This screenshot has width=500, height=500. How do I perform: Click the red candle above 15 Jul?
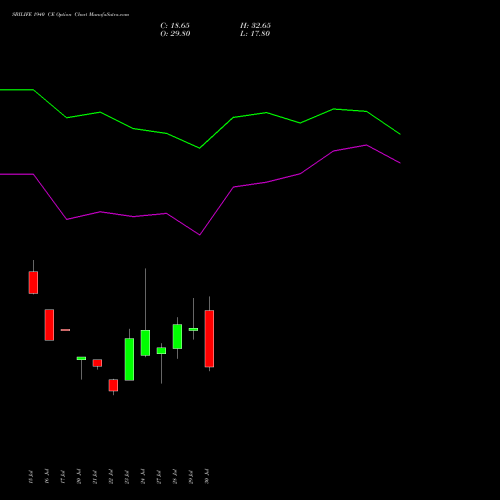33,282
